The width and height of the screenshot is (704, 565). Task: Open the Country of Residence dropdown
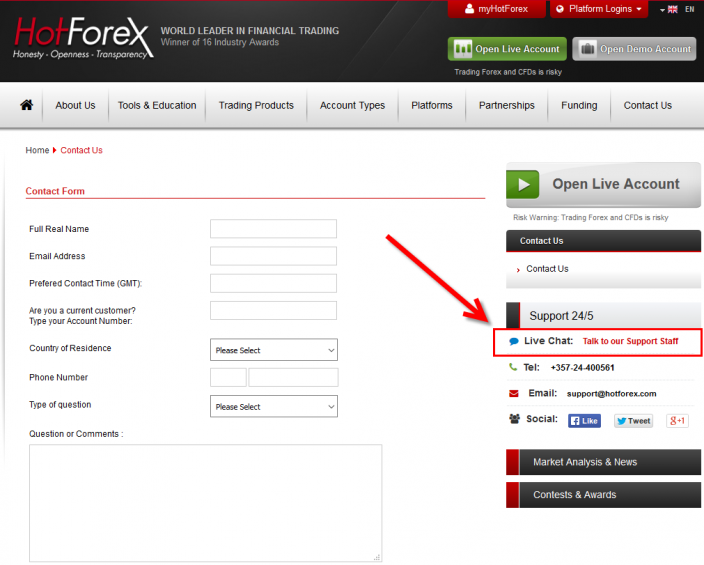(273, 350)
